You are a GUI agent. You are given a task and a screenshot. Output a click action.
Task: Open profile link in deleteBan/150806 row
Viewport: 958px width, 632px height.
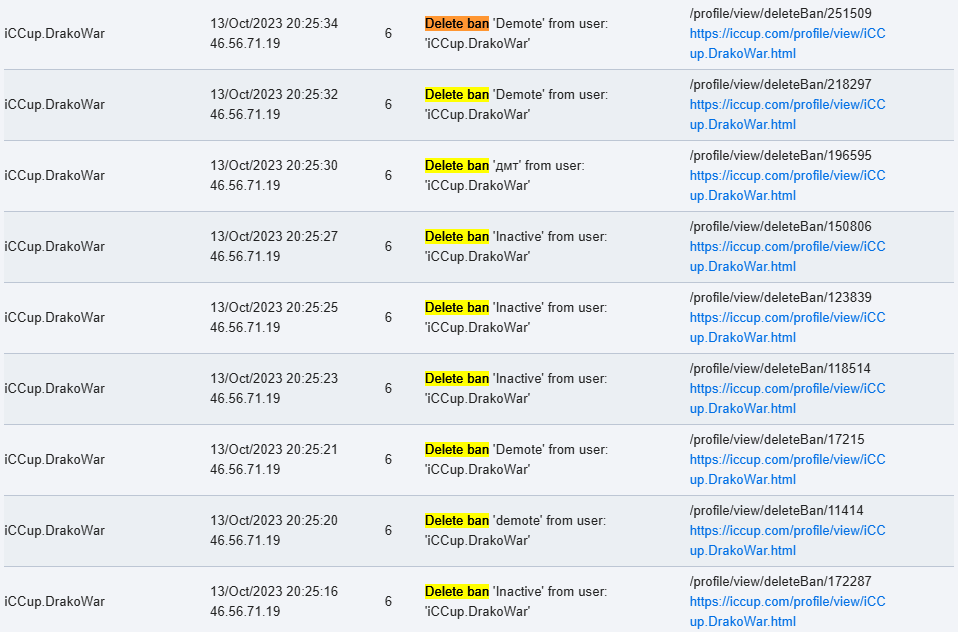(788, 256)
